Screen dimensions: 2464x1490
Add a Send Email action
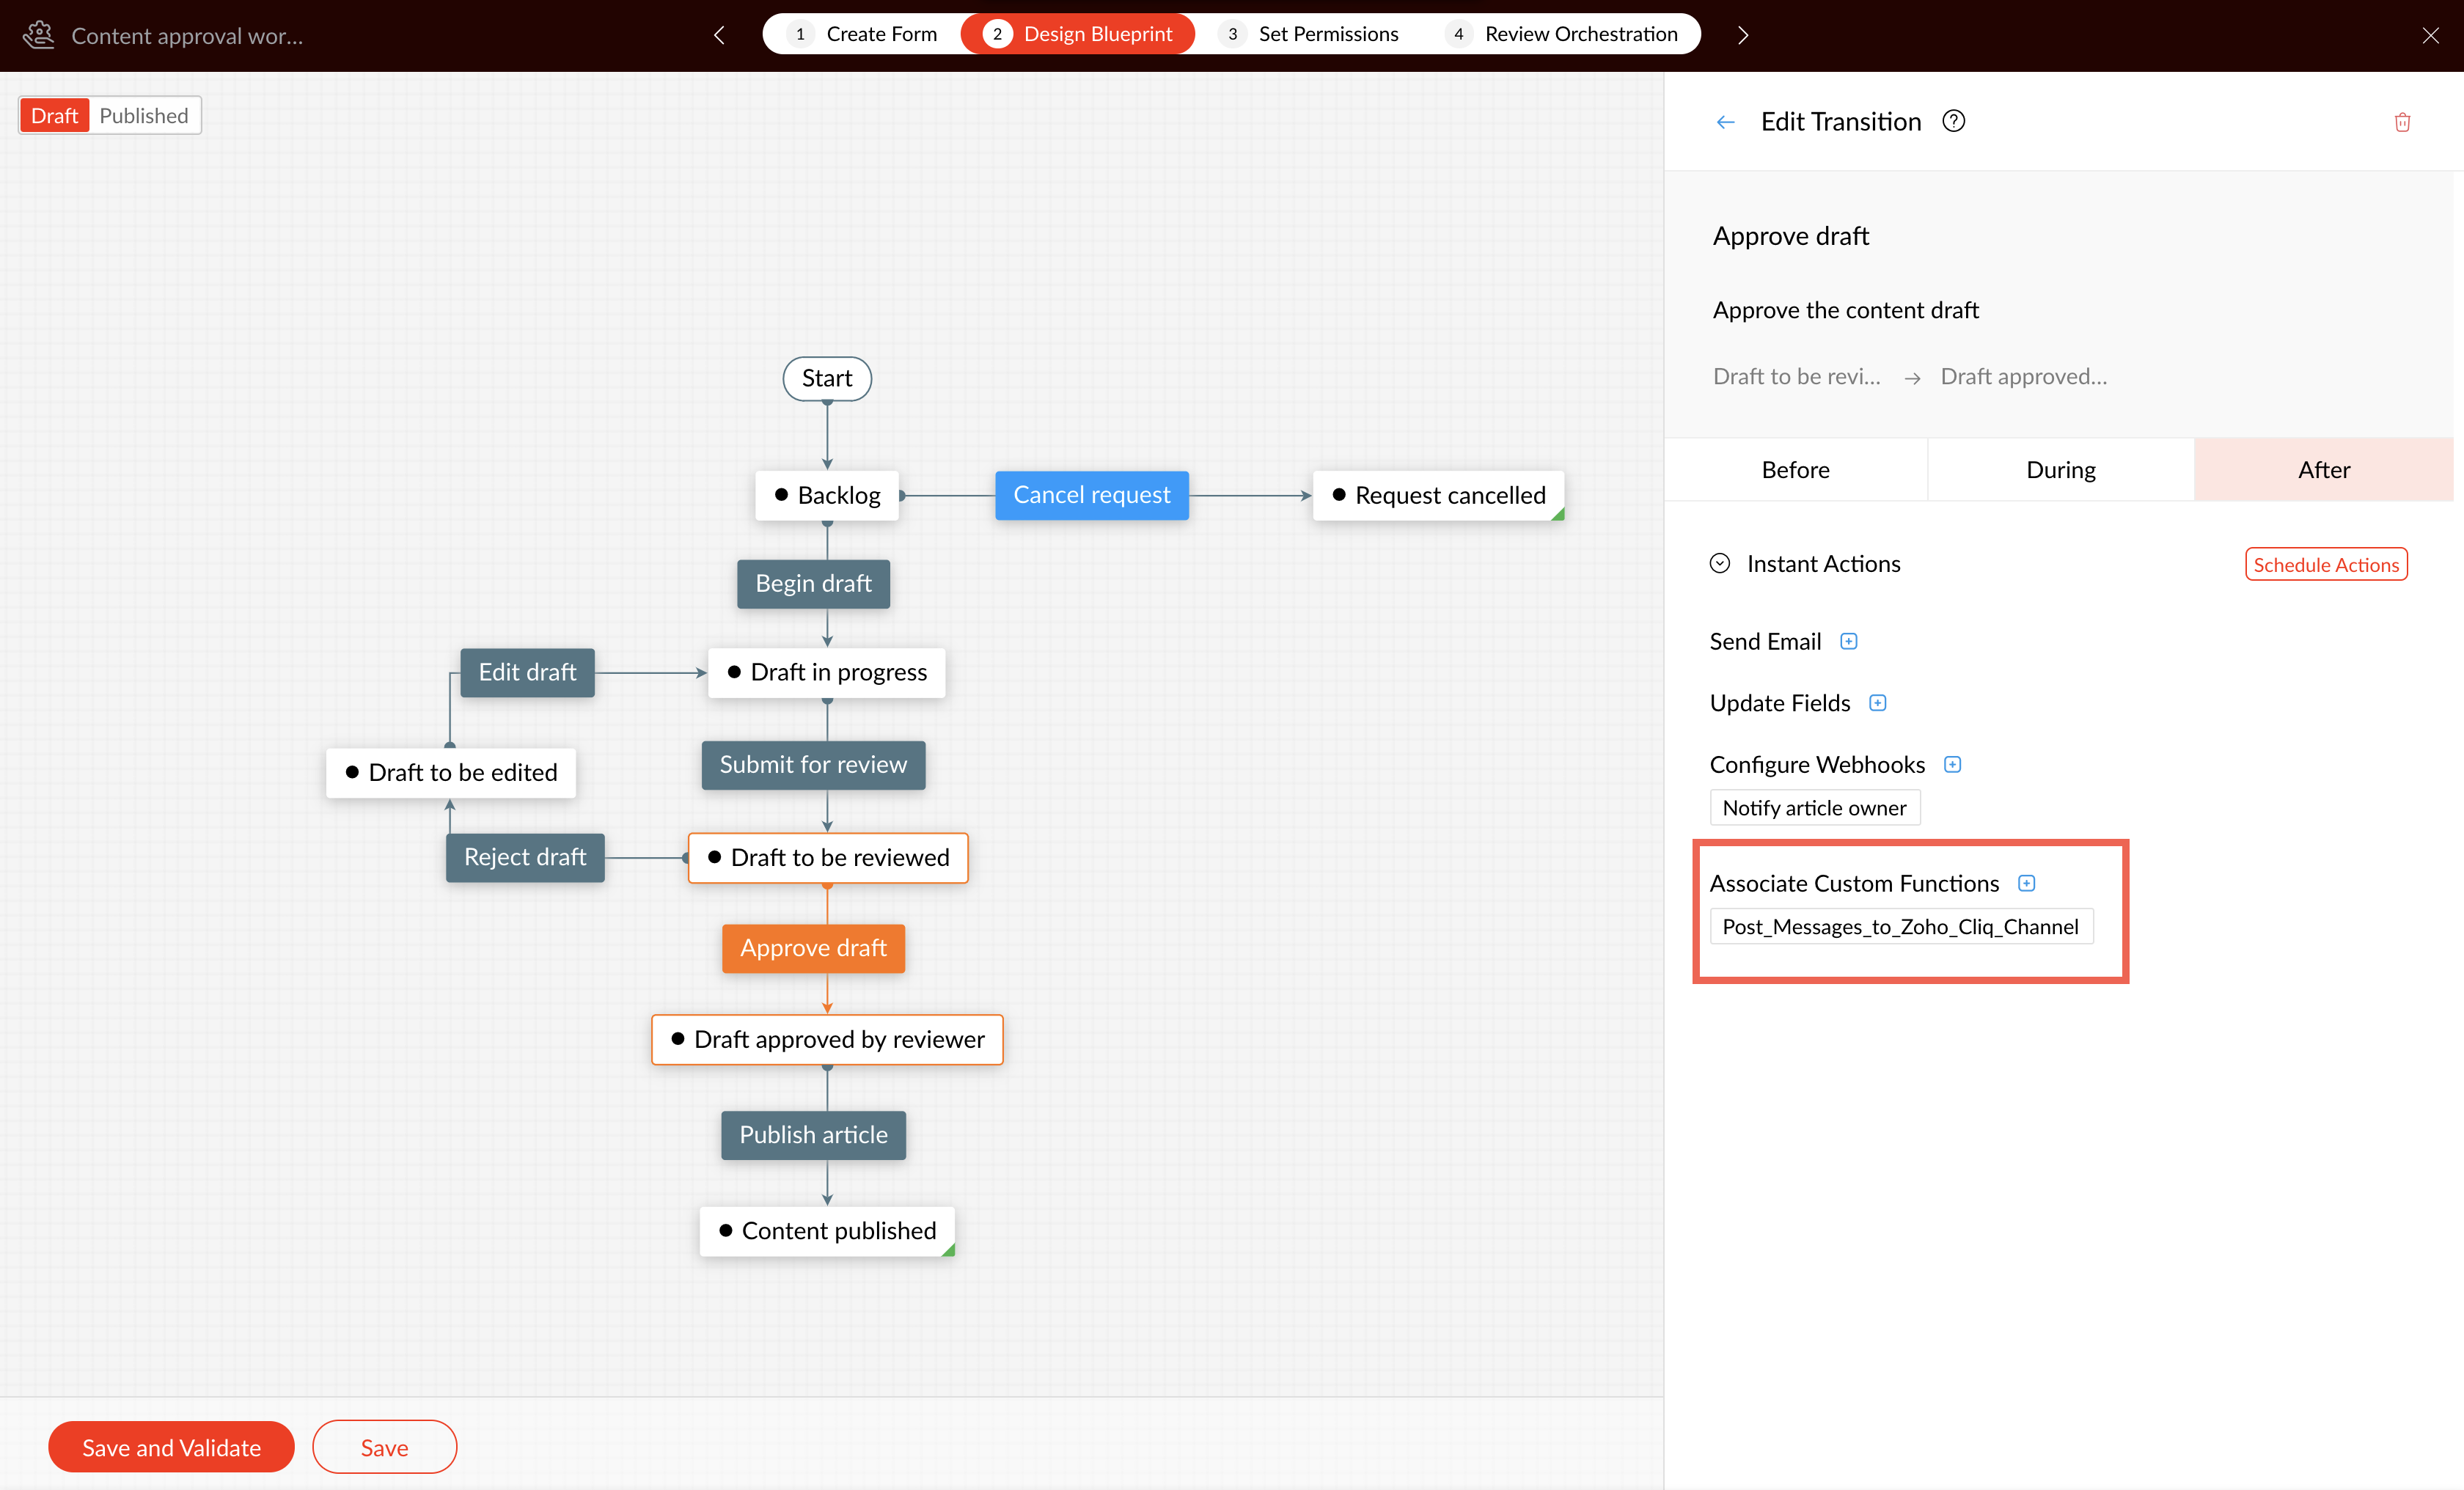(1849, 641)
